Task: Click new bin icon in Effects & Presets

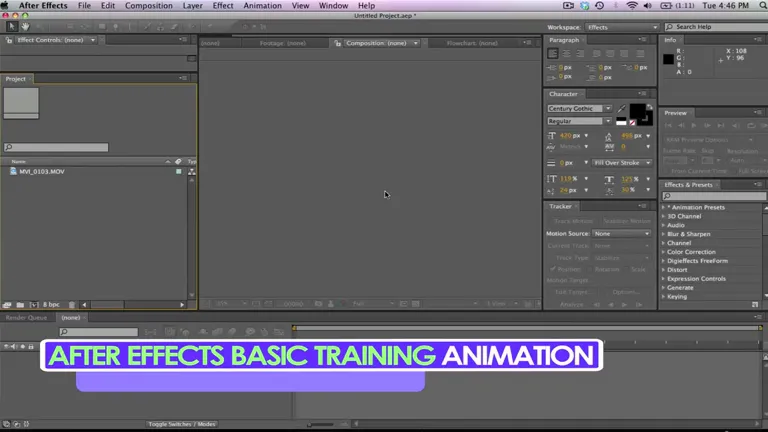Action: click(755, 305)
